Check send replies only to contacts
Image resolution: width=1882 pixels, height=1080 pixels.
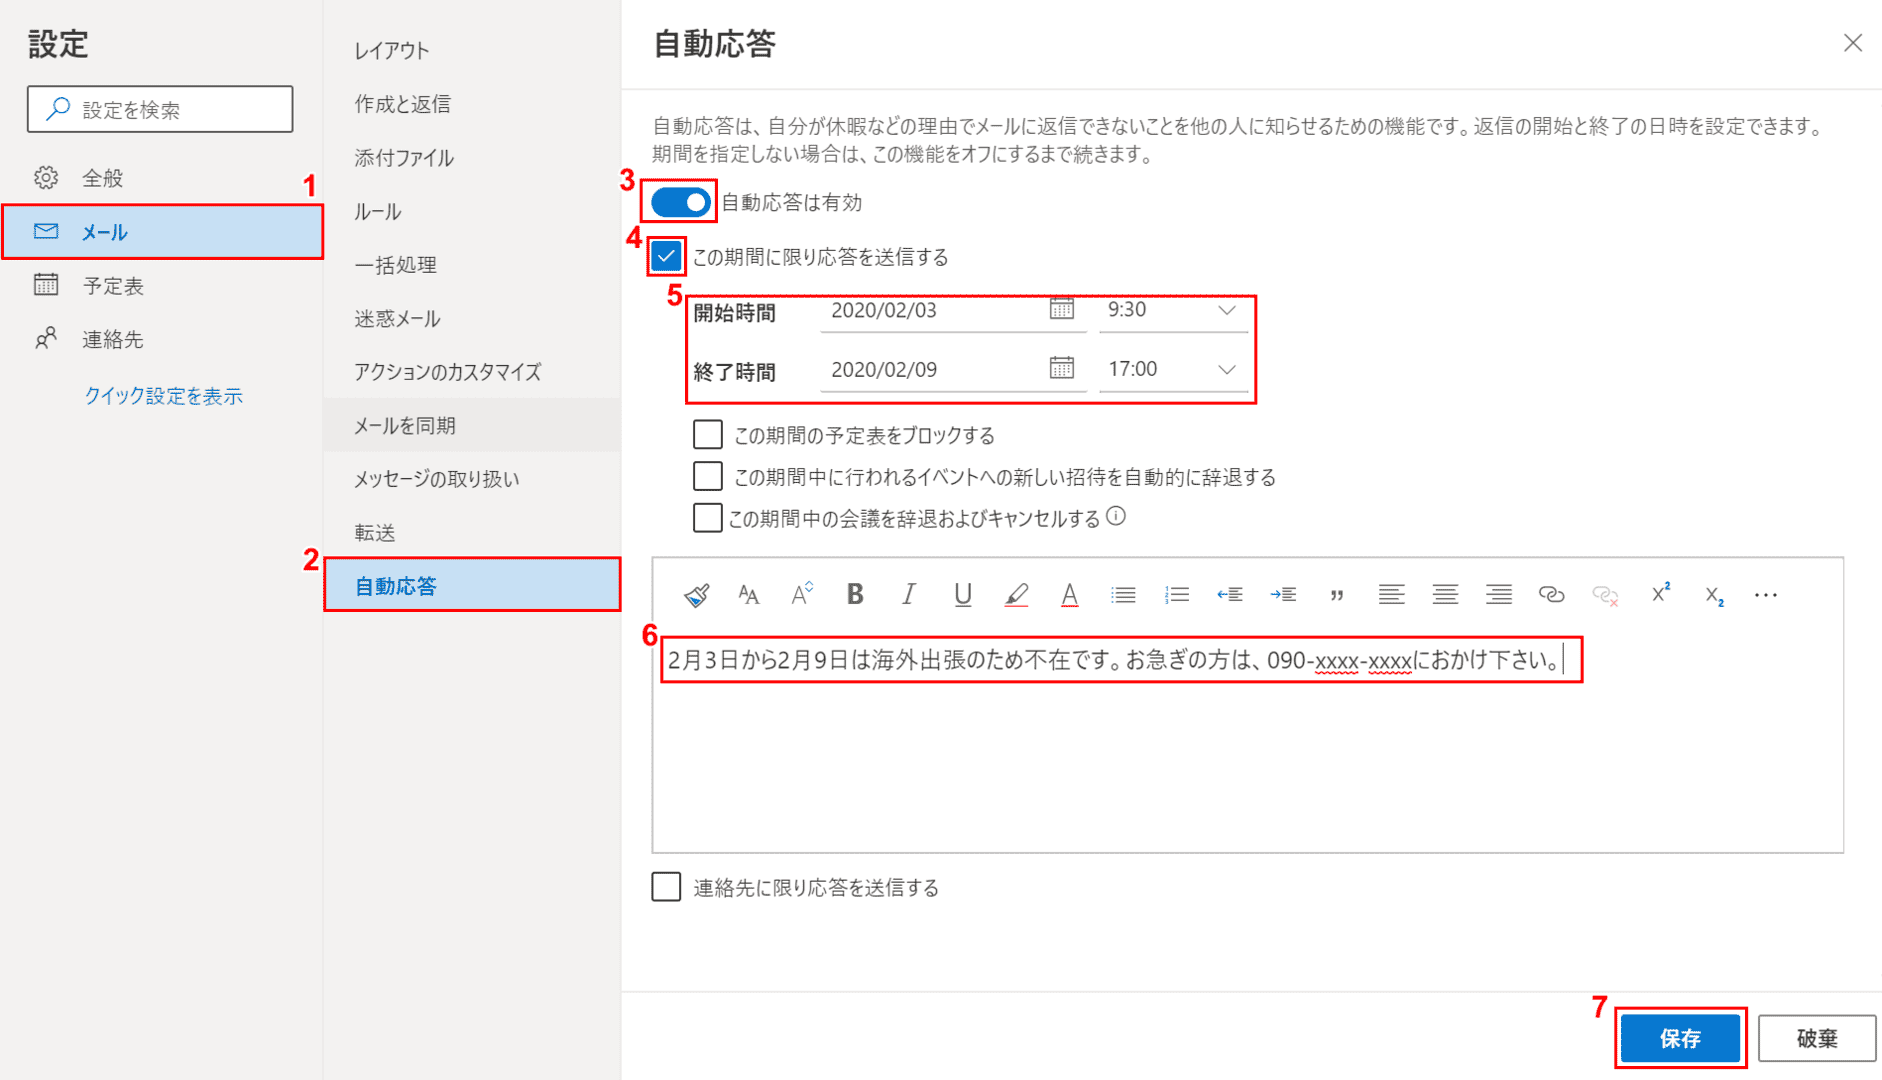666,887
